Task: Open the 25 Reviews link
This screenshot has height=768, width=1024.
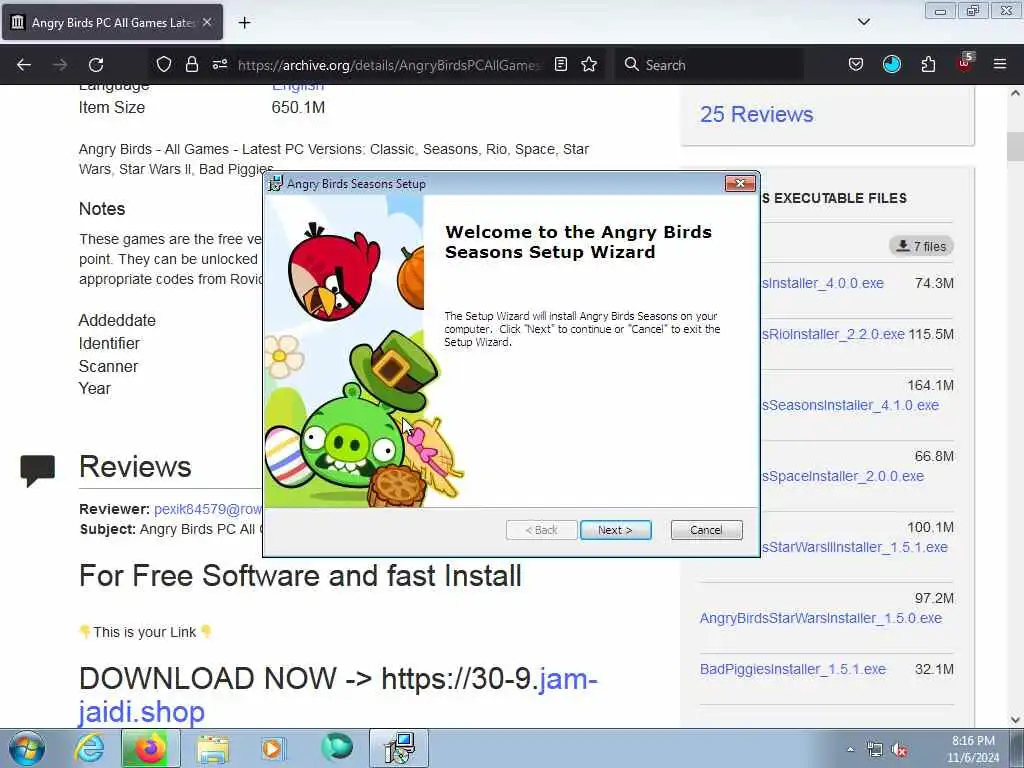Action: coord(756,114)
